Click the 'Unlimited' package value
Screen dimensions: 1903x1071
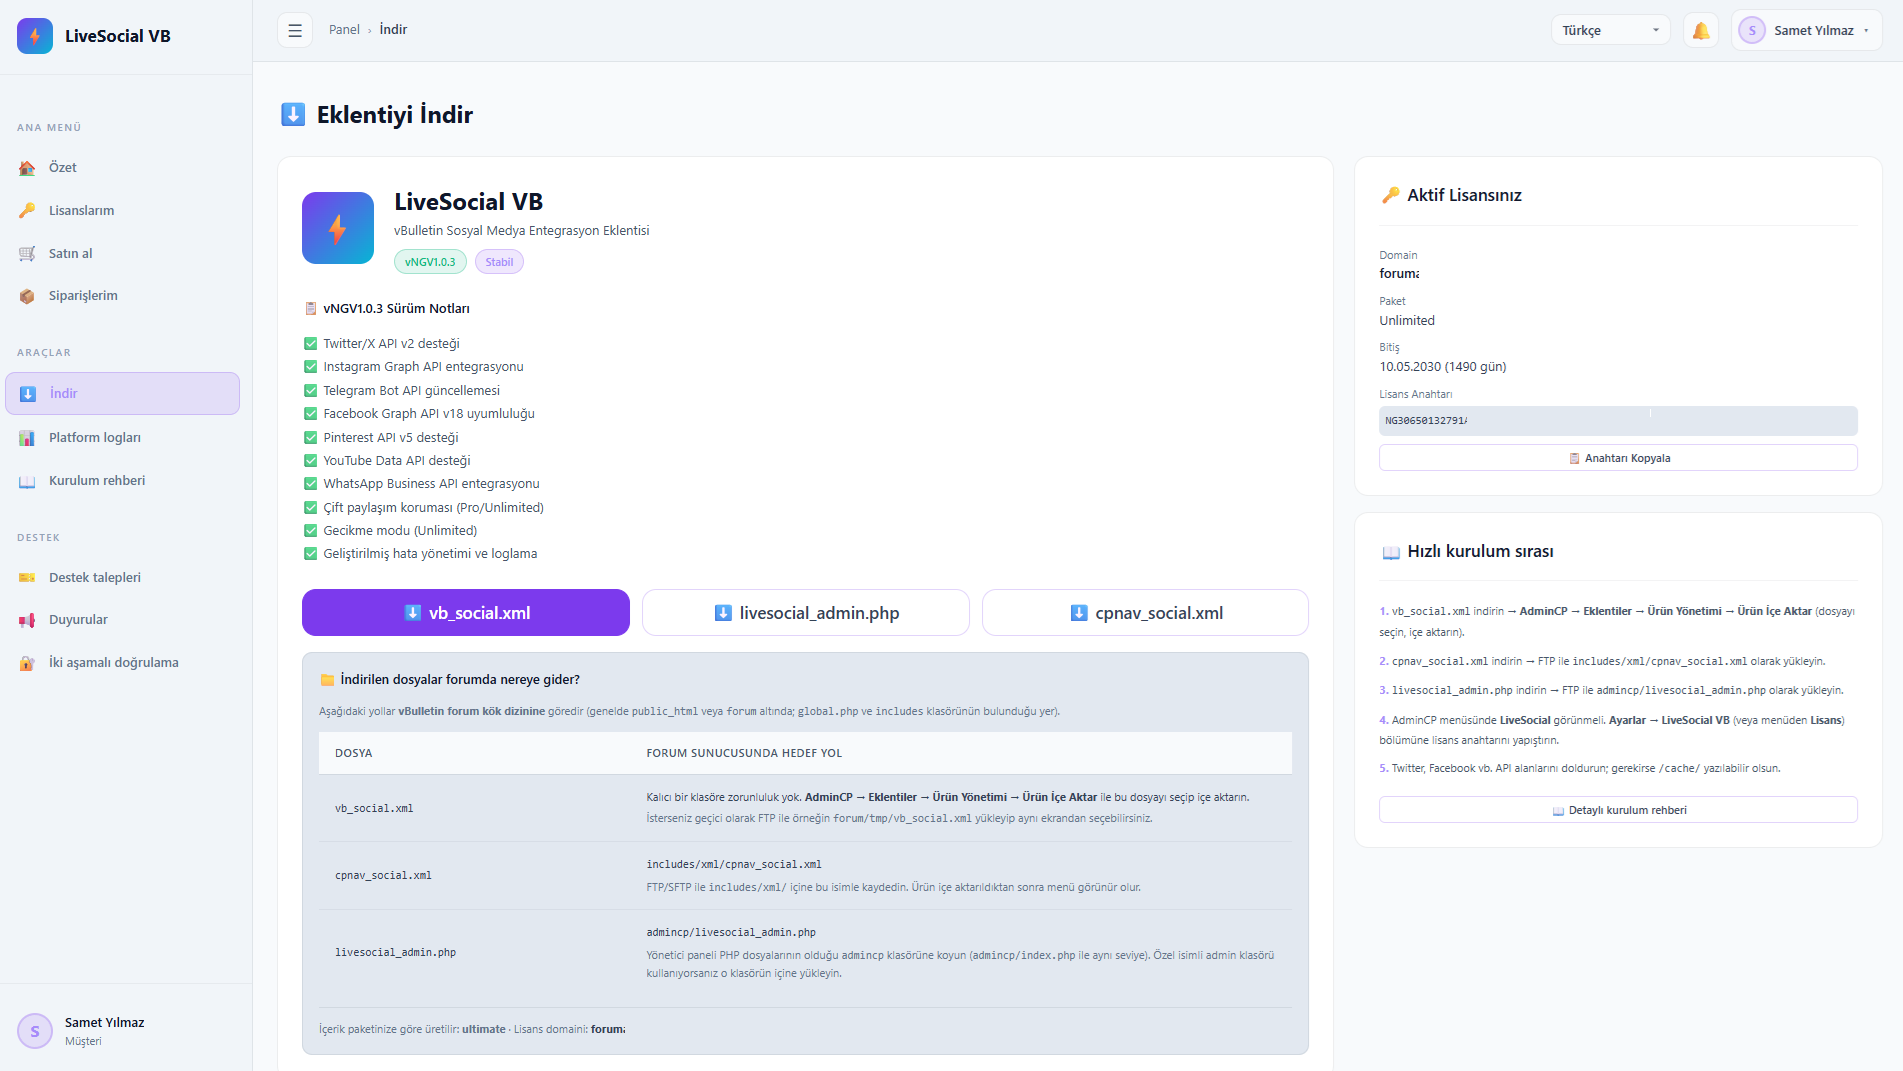[x=1407, y=321]
